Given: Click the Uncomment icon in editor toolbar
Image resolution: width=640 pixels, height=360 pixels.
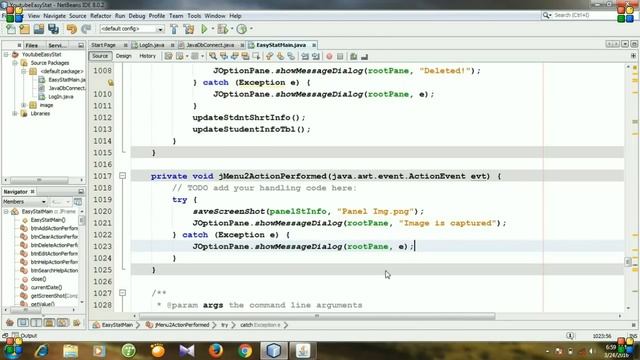Looking at the screenshot, I should click(x=364, y=56).
